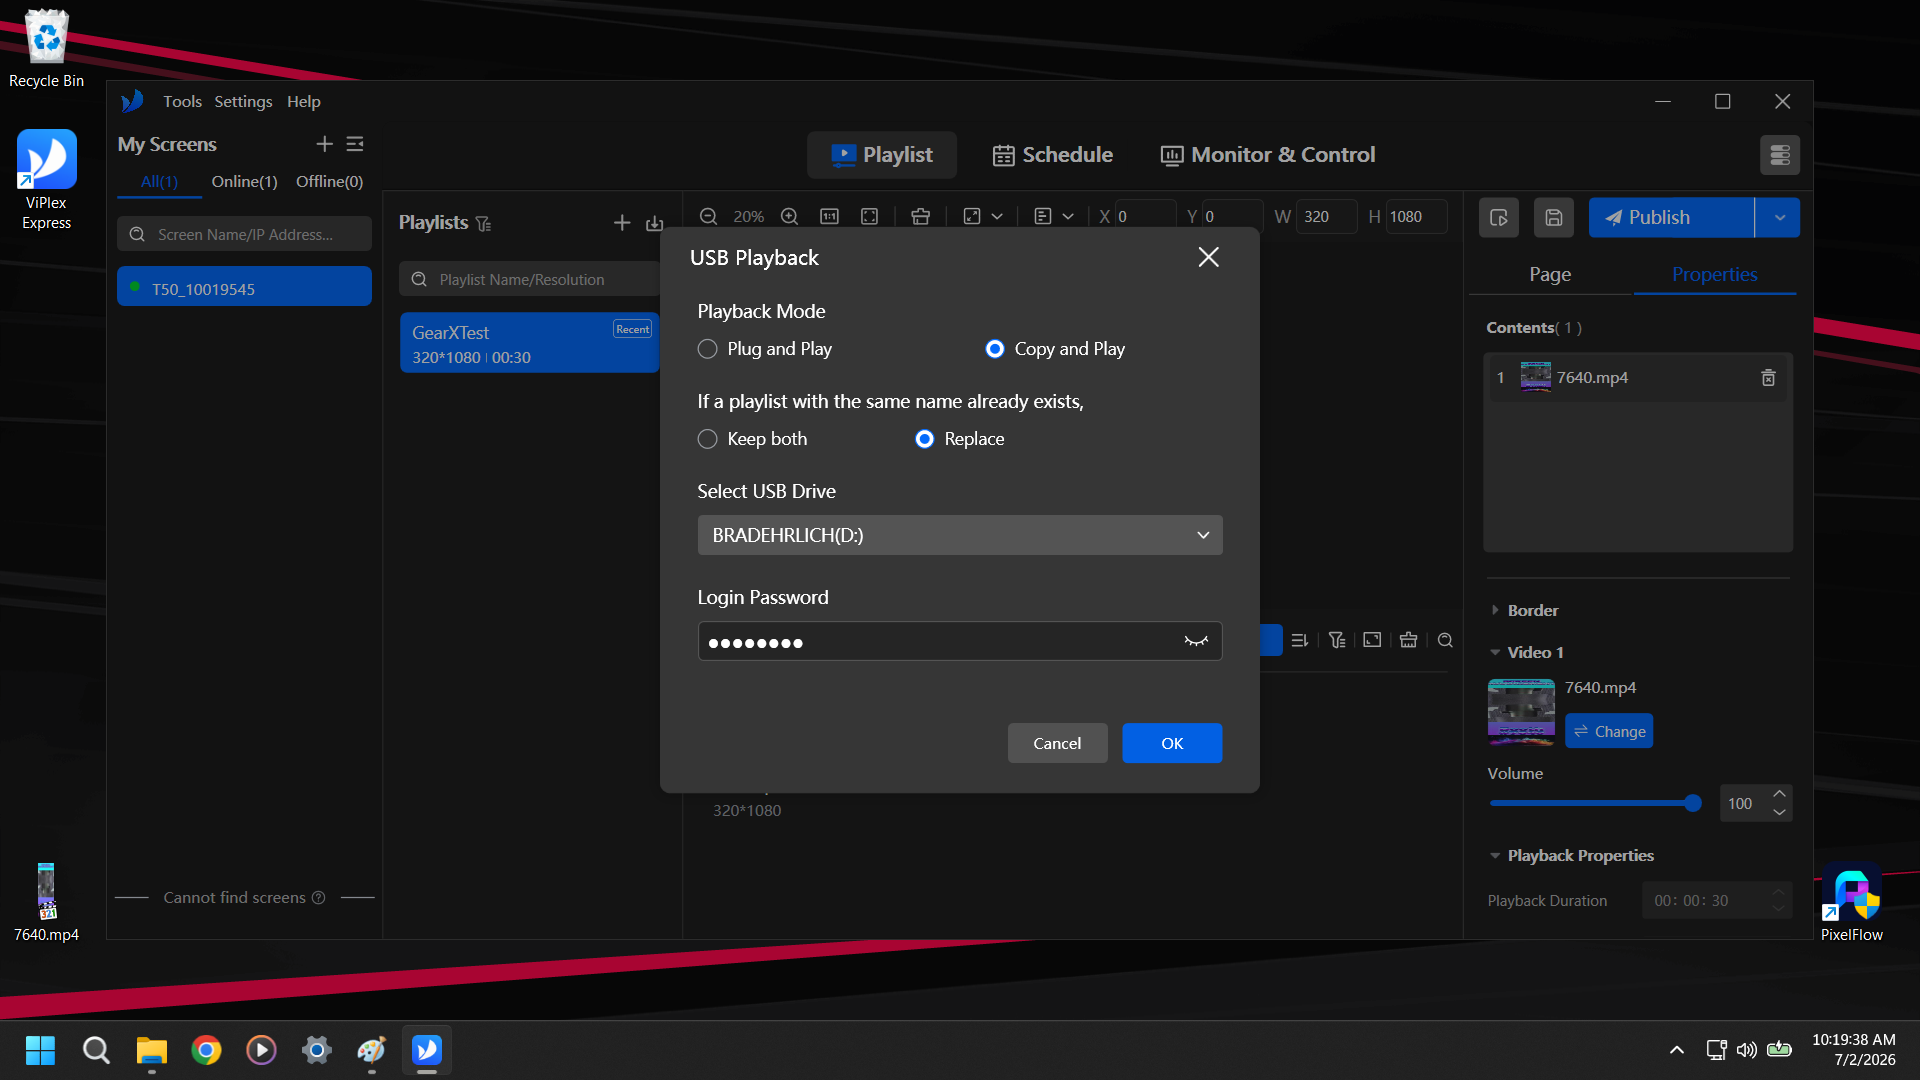This screenshot has height=1080, width=1920.
Task: Select Copy and Play playback mode
Action: pyautogui.click(x=994, y=349)
